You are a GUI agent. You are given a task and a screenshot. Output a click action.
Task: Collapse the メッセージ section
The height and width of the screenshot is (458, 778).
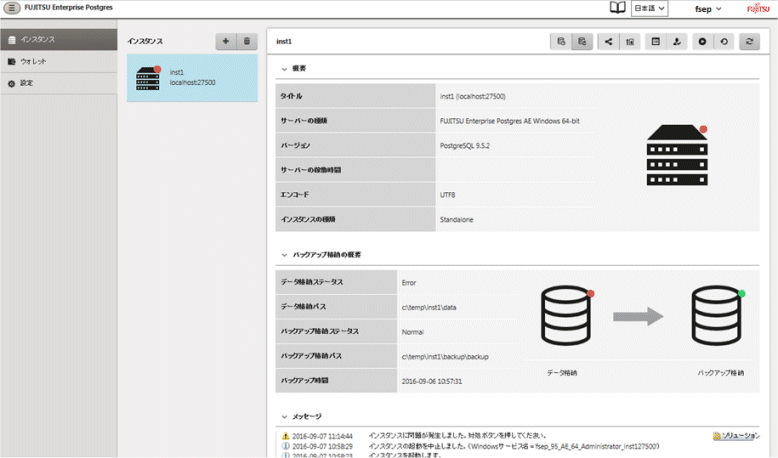click(284, 417)
